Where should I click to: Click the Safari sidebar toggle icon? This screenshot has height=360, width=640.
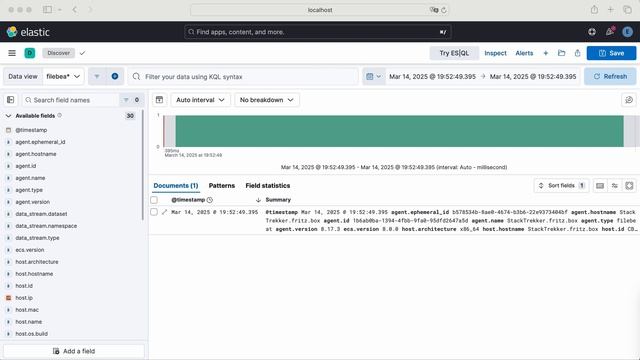(47, 9)
